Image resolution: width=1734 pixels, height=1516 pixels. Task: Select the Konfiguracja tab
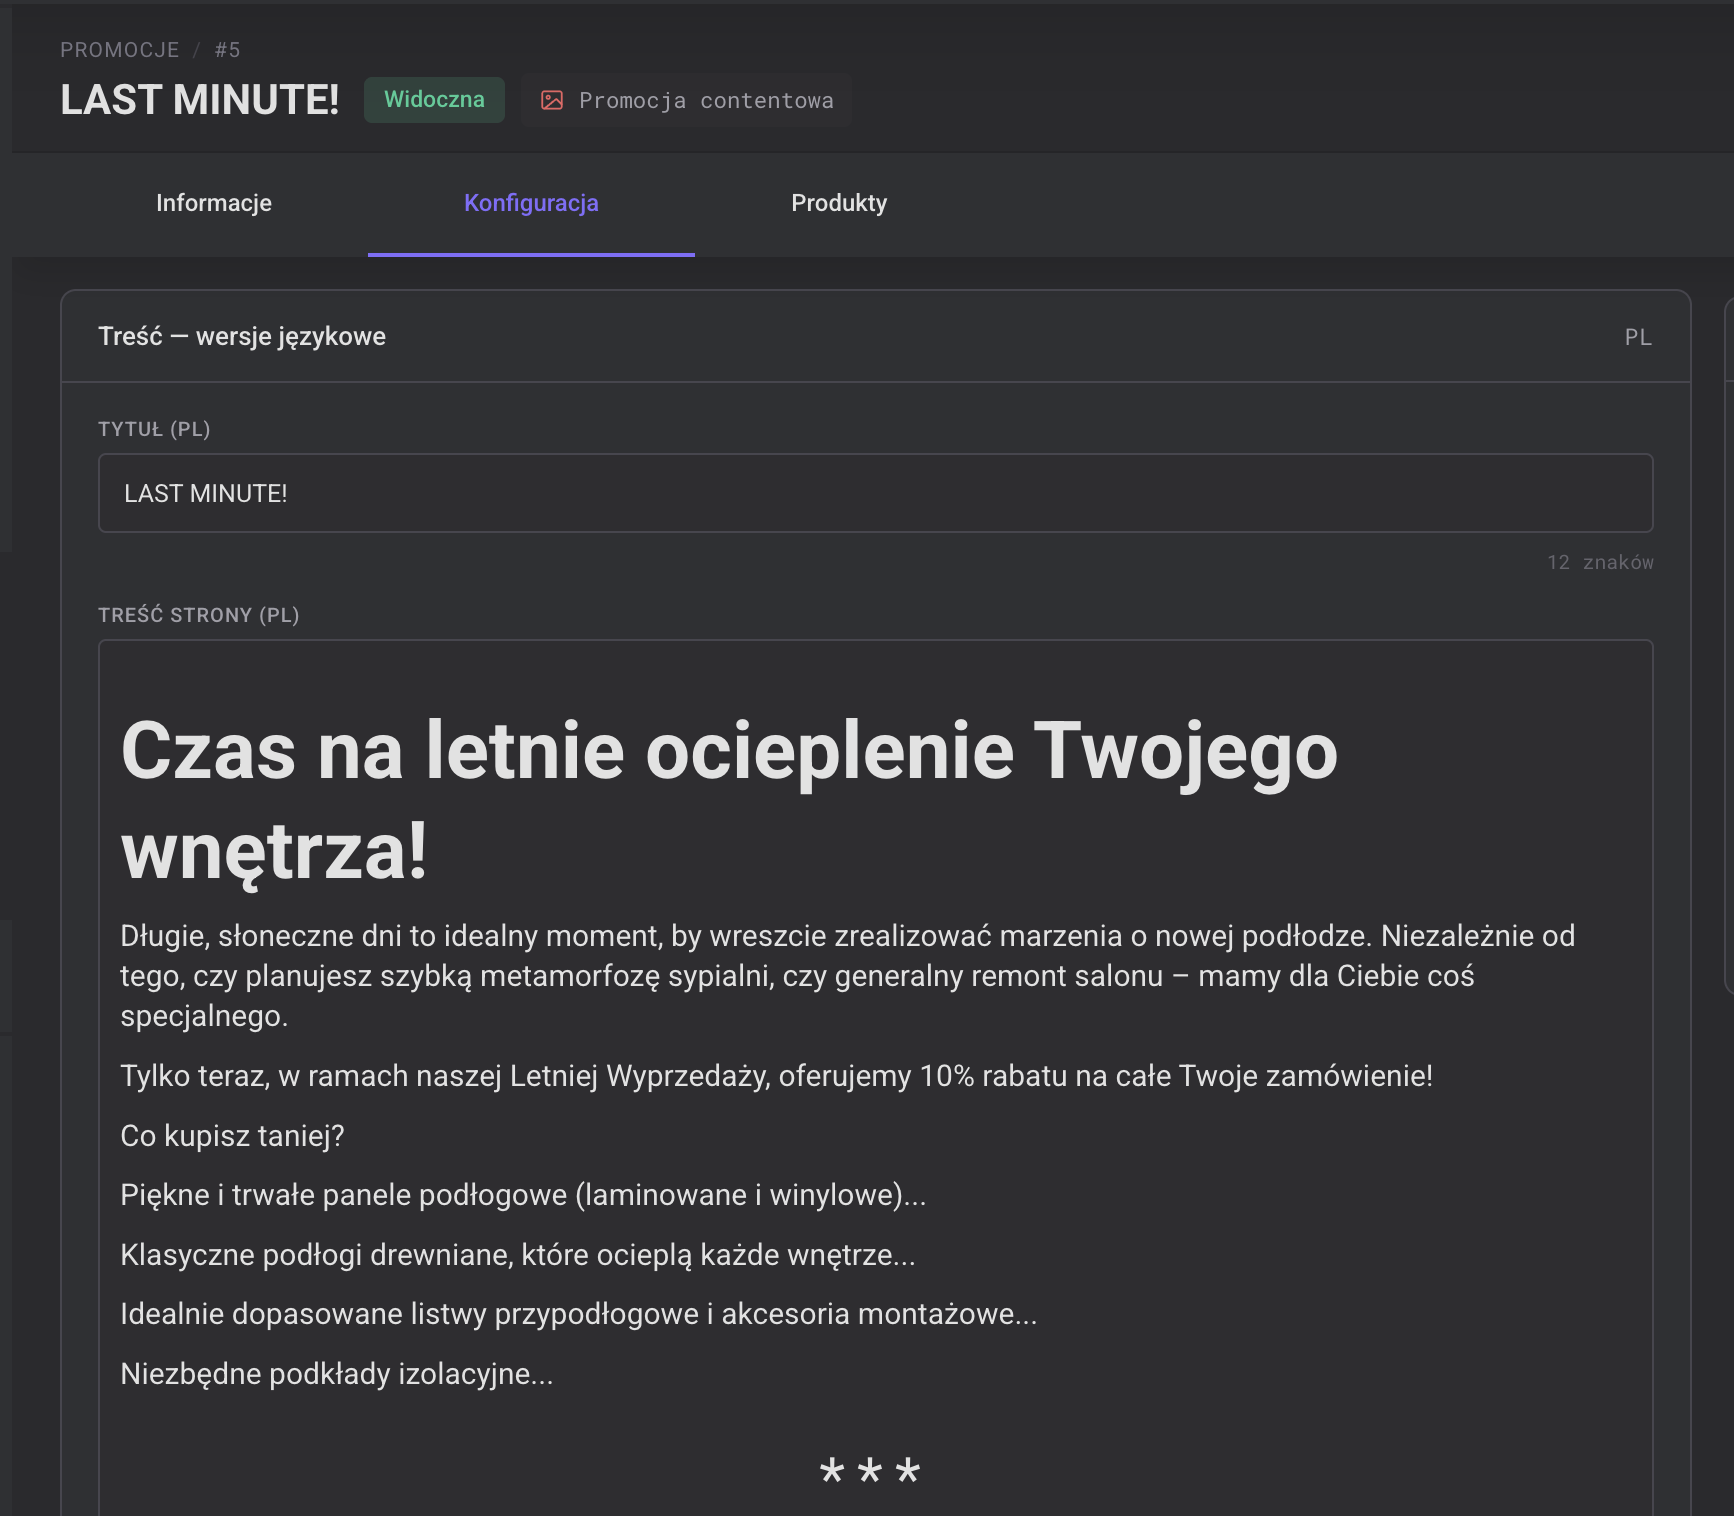pyautogui.click(x=531, y=203)
